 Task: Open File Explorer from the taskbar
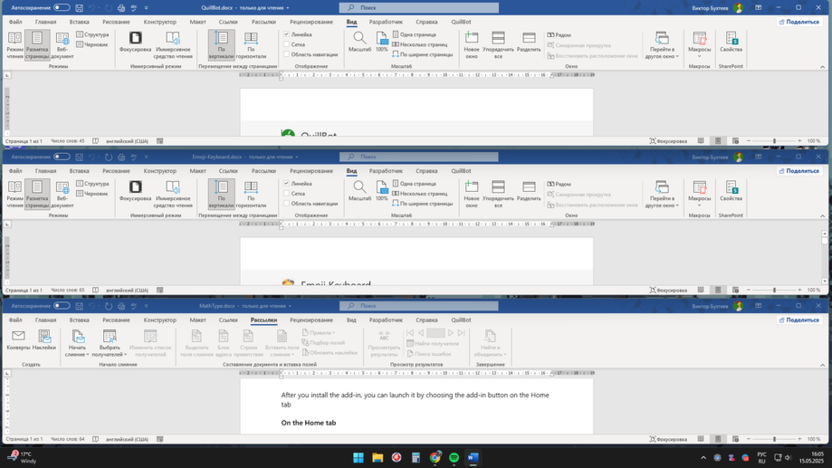[x=377, y=457]
